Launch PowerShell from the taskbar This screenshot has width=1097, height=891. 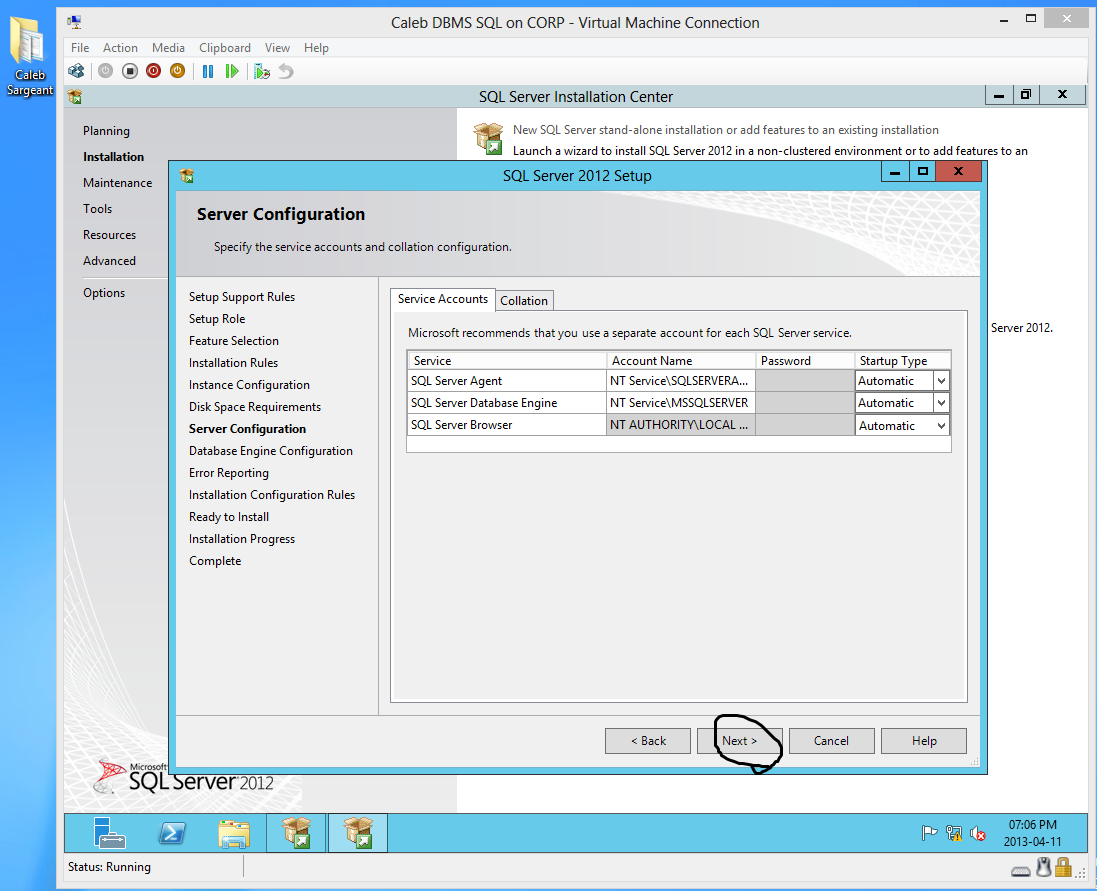point(171,832)
